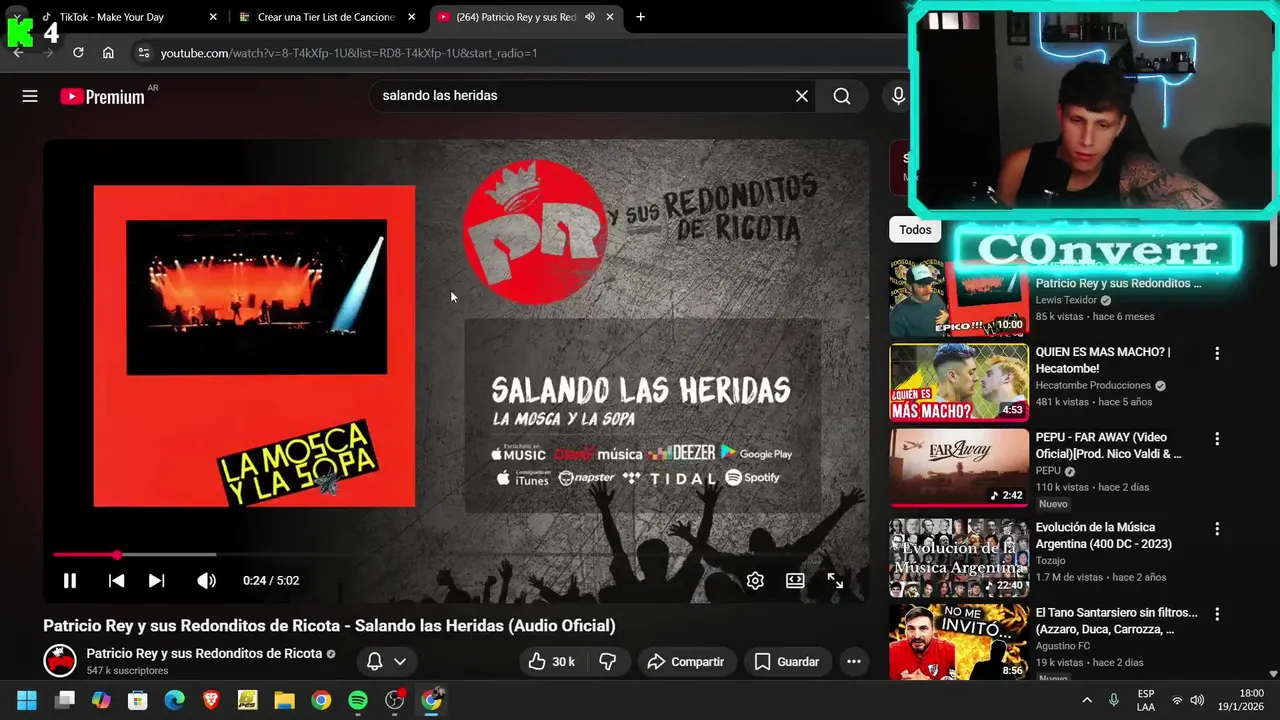Open Windows Start menu
Viewport: 1280px width, 720px height.
pos(27,701)
